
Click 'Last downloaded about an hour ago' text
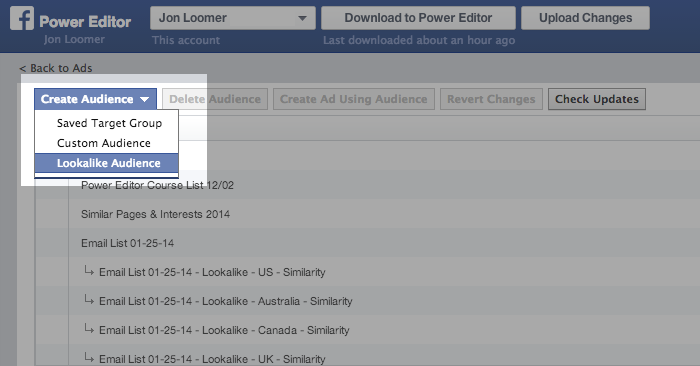point(419,40)
